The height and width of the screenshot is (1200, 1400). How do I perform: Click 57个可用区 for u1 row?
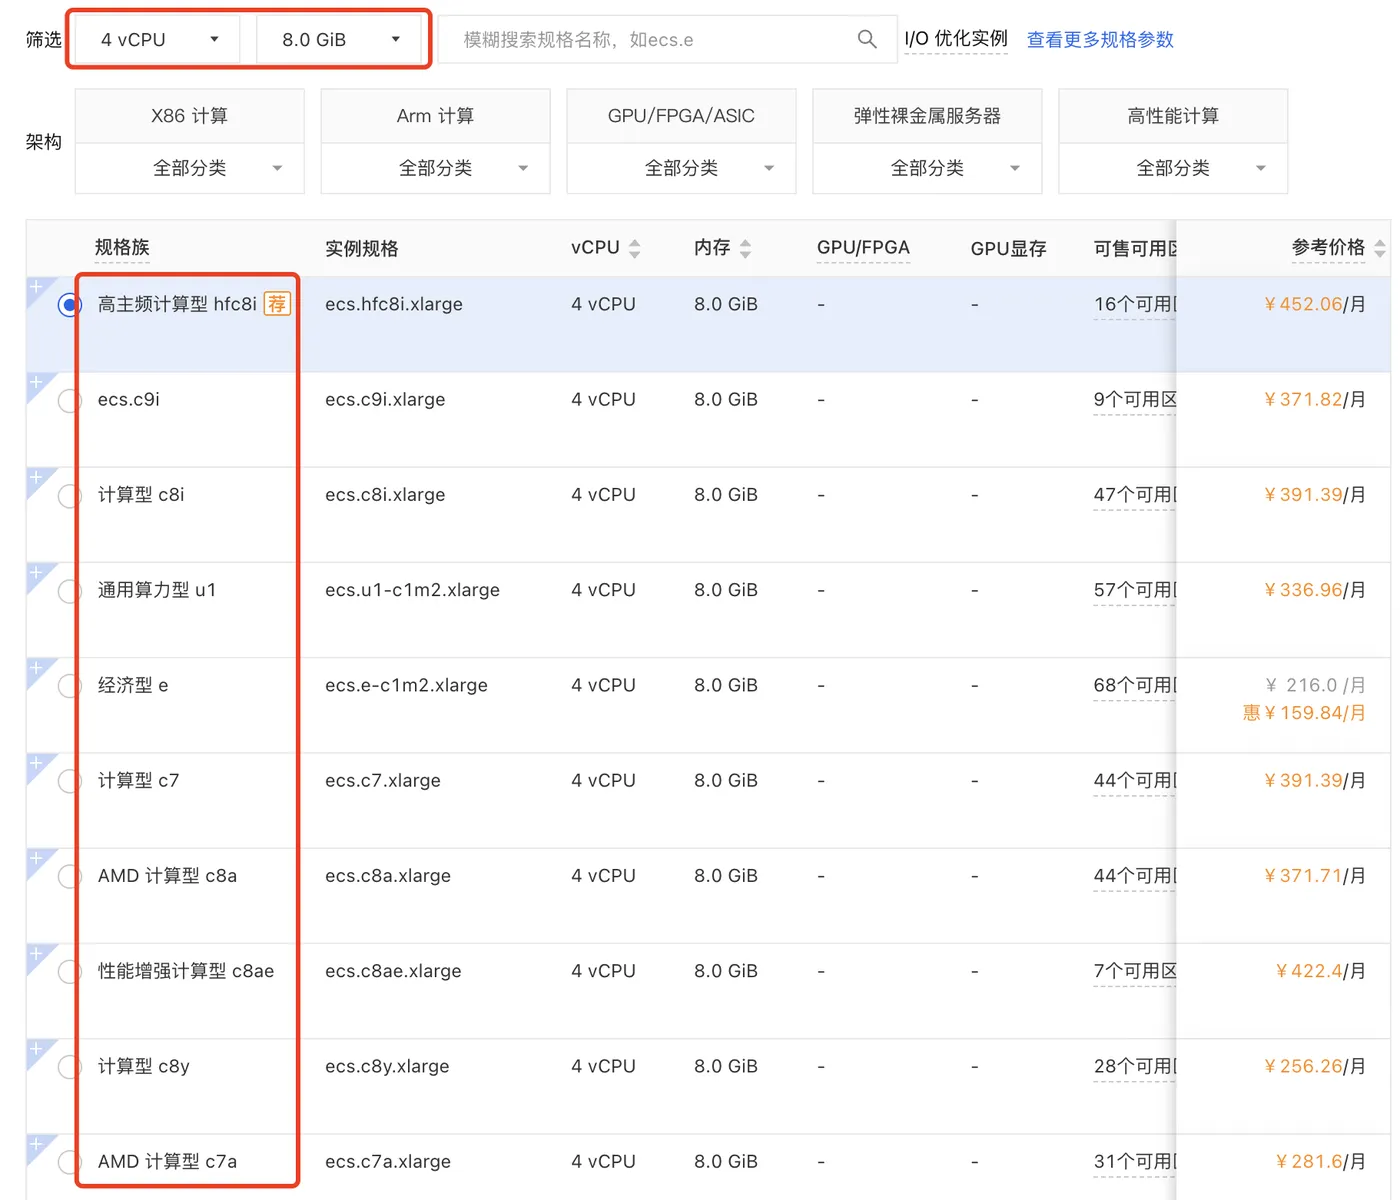(1135, 590)
